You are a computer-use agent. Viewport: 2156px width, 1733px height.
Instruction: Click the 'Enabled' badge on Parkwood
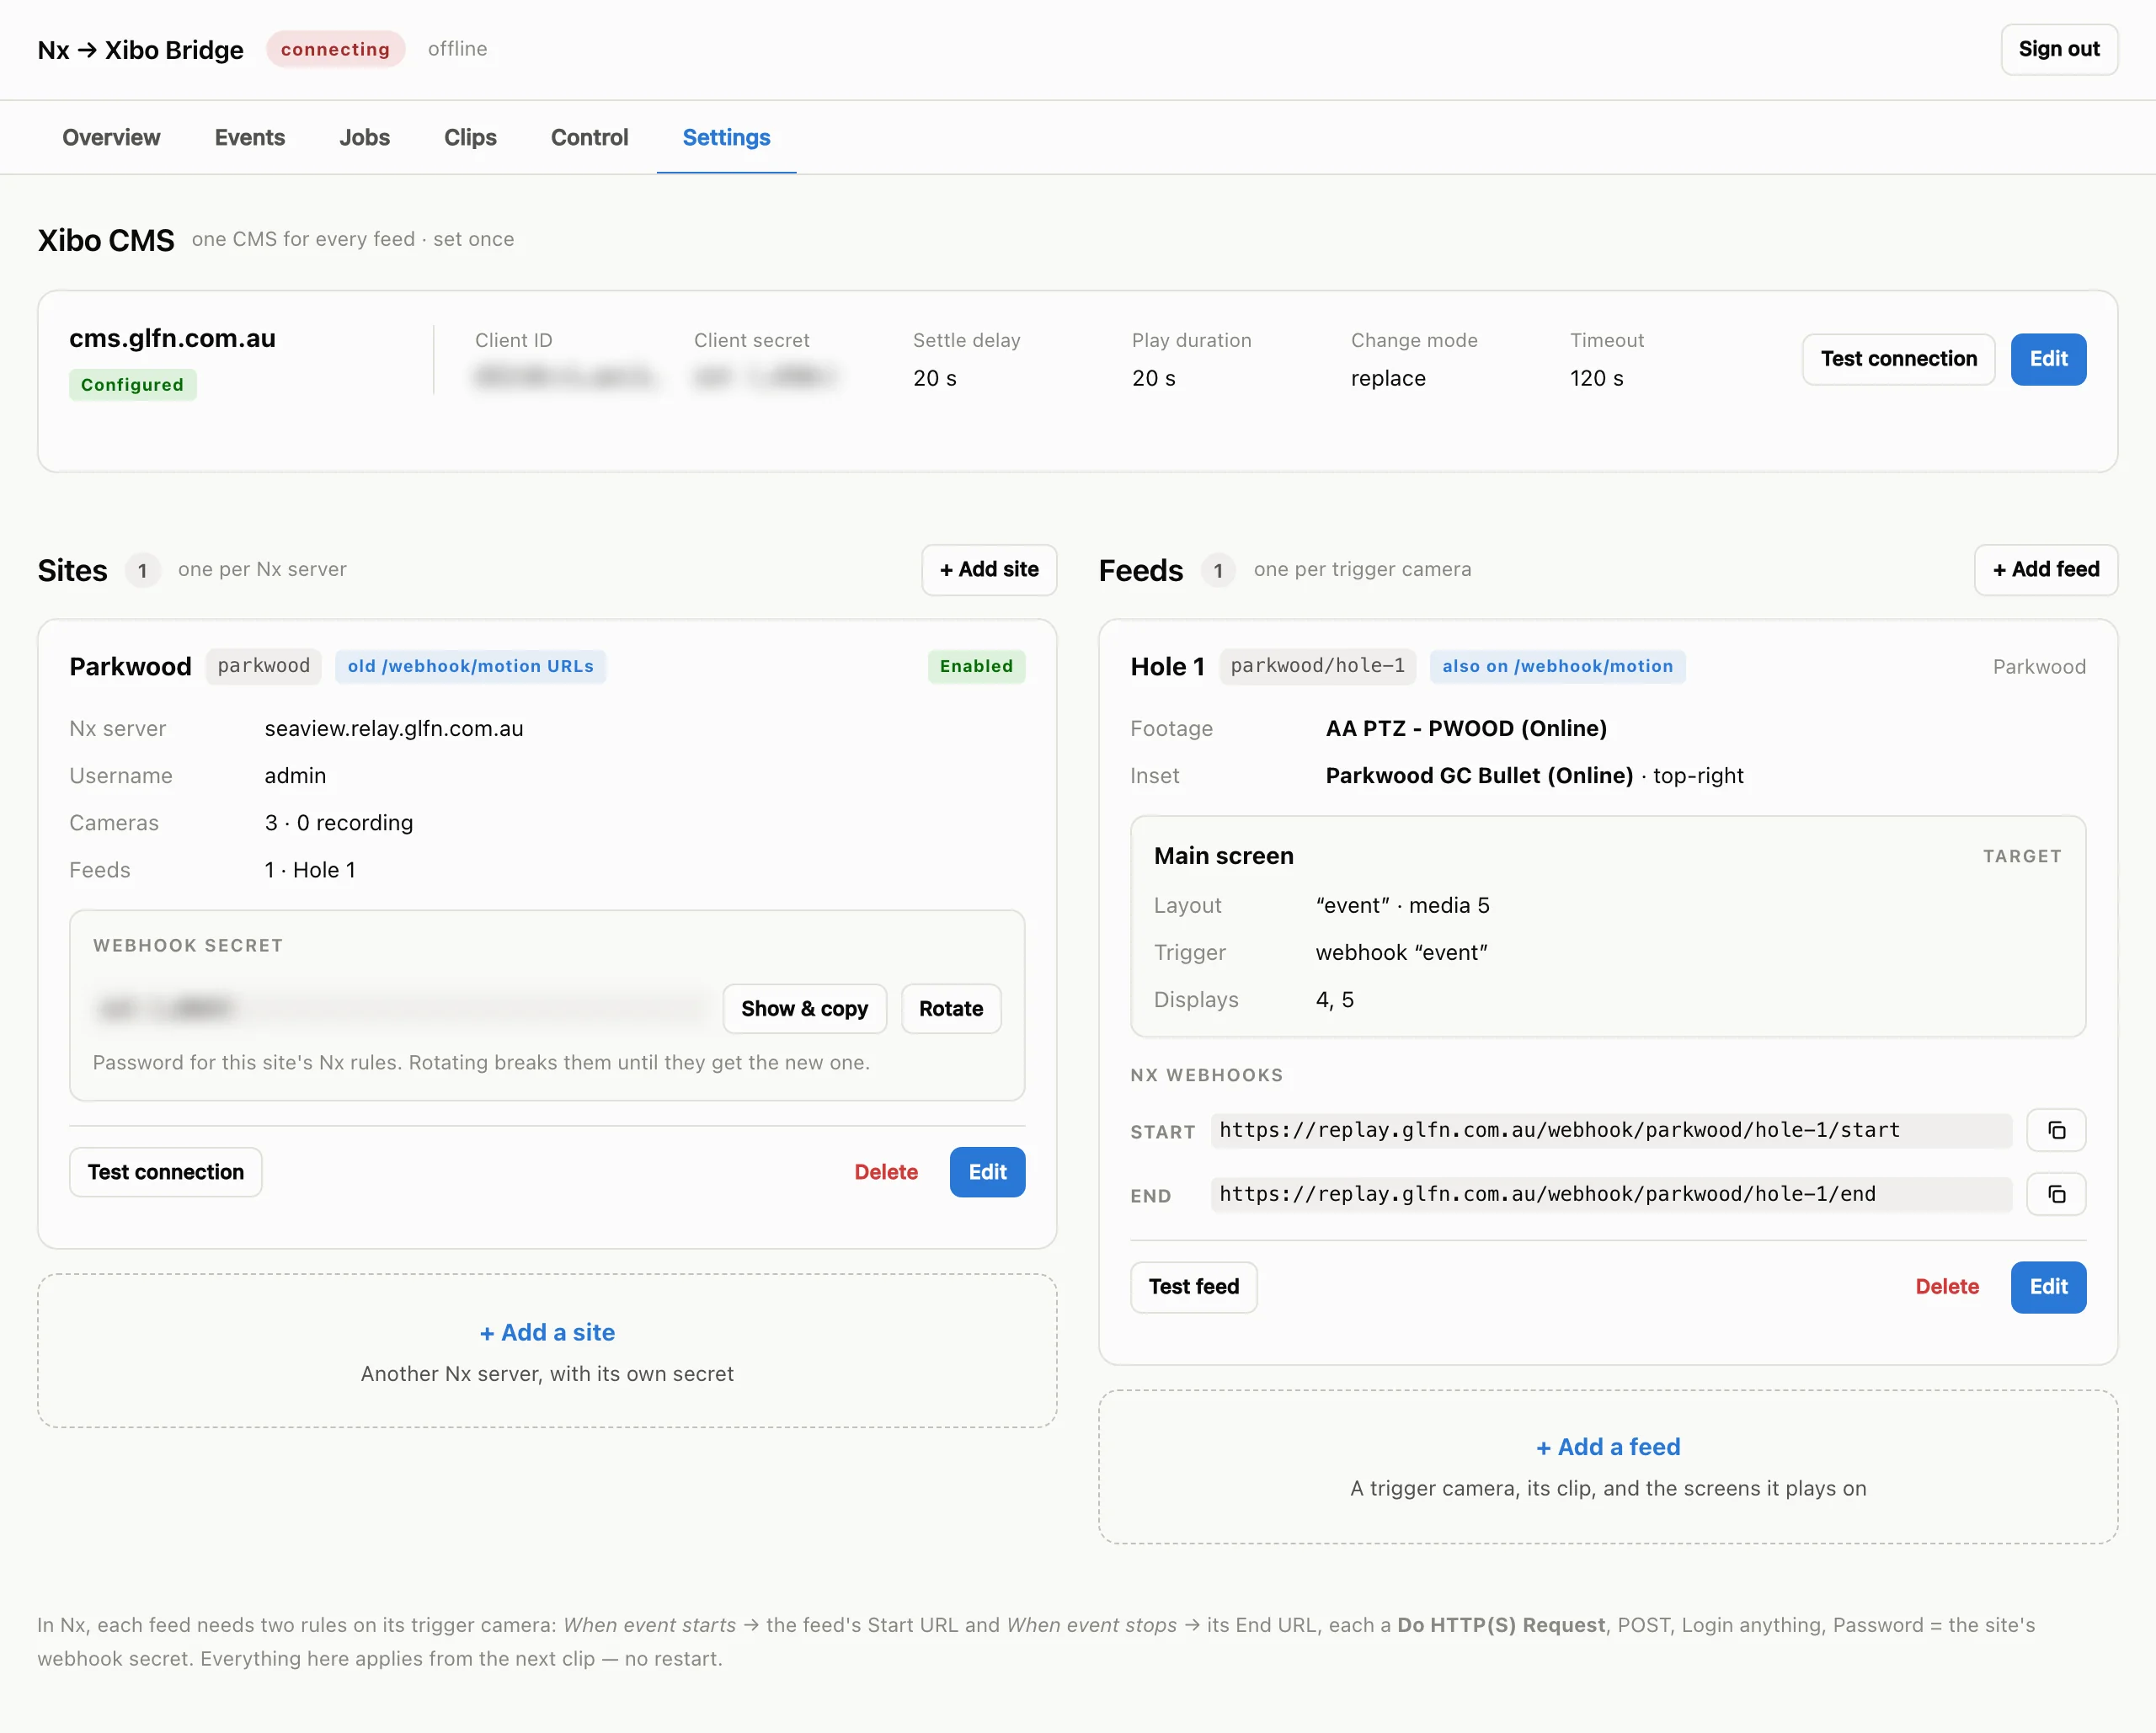pos(976,667)
